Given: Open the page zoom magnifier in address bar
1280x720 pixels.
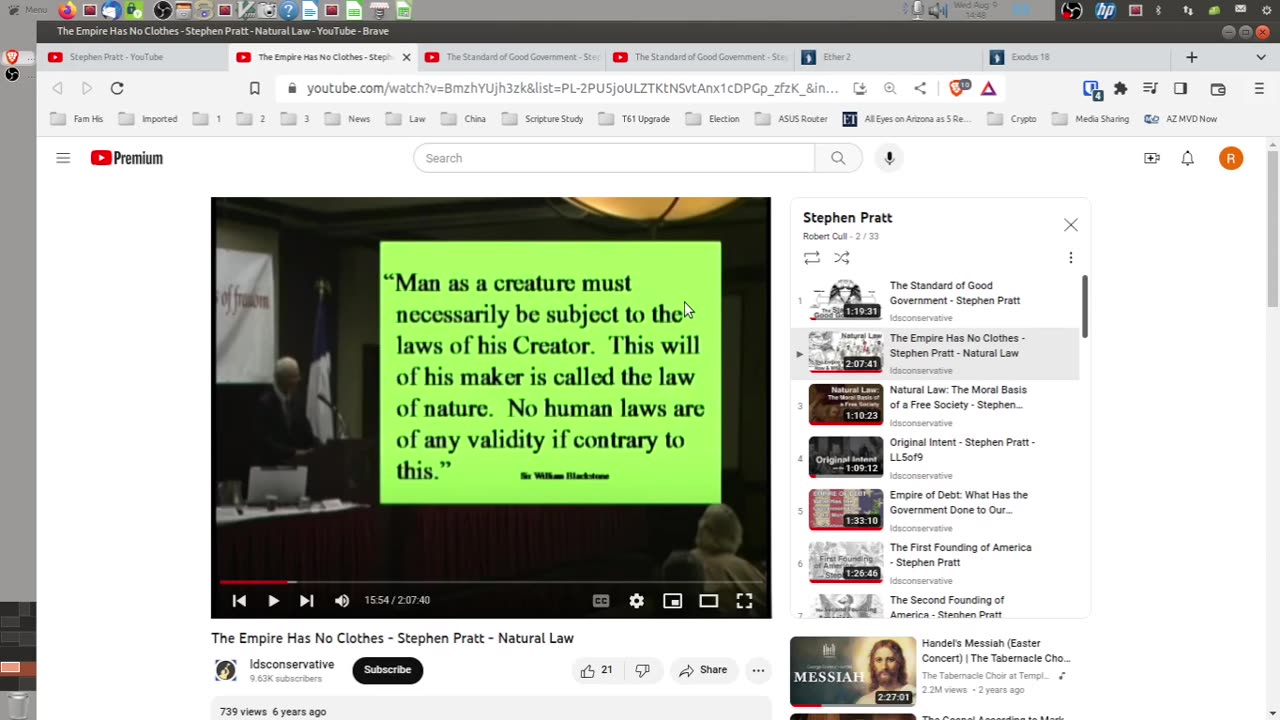Looking at the screenshot, I should 890,88.
